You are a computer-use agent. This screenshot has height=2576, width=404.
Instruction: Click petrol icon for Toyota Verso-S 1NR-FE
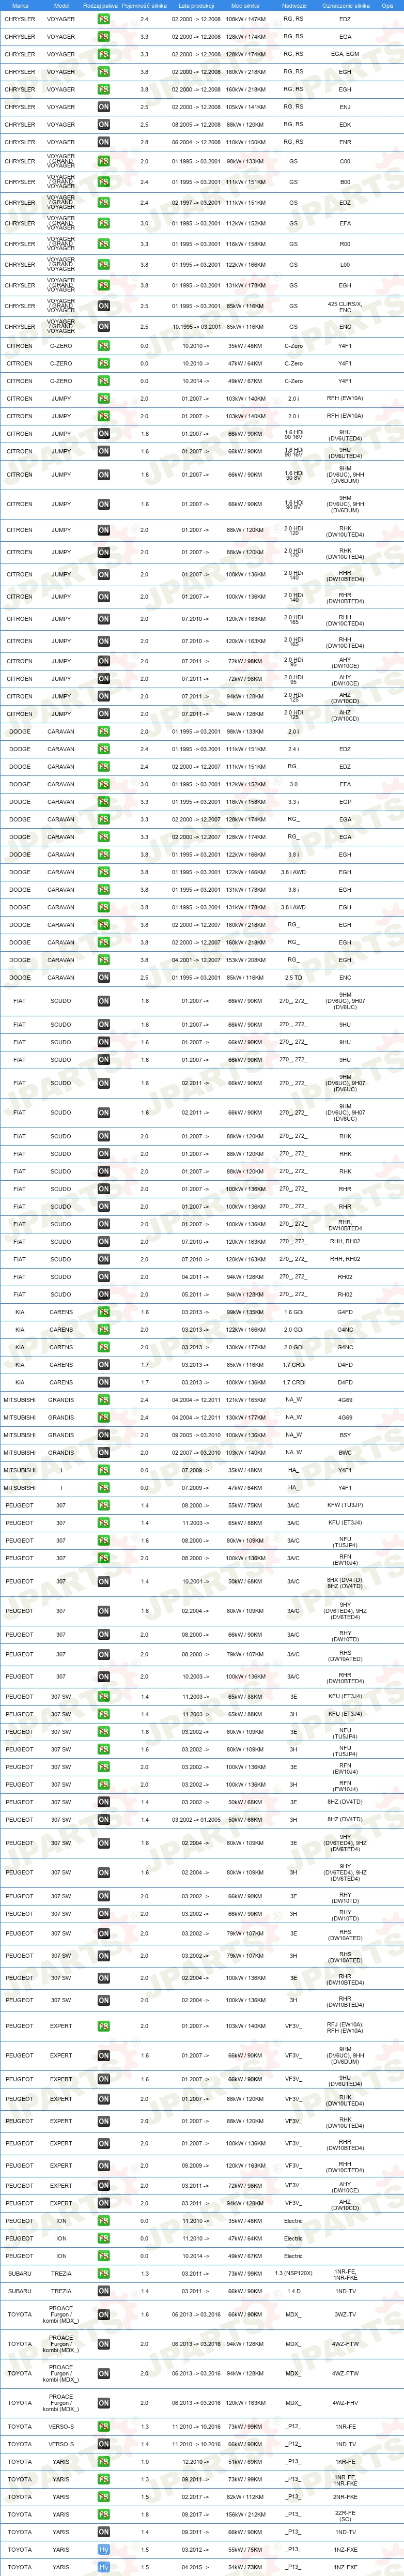tap(104, 2427)
